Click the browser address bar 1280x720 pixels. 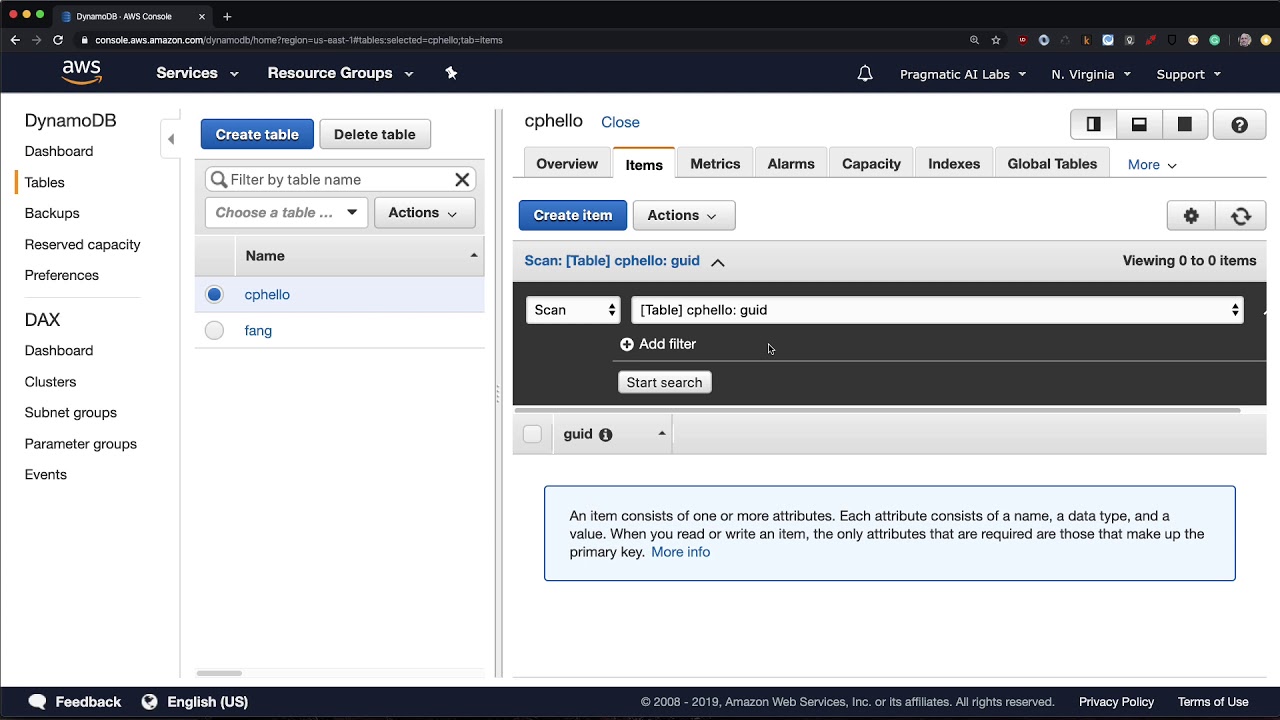click(520, 40)
